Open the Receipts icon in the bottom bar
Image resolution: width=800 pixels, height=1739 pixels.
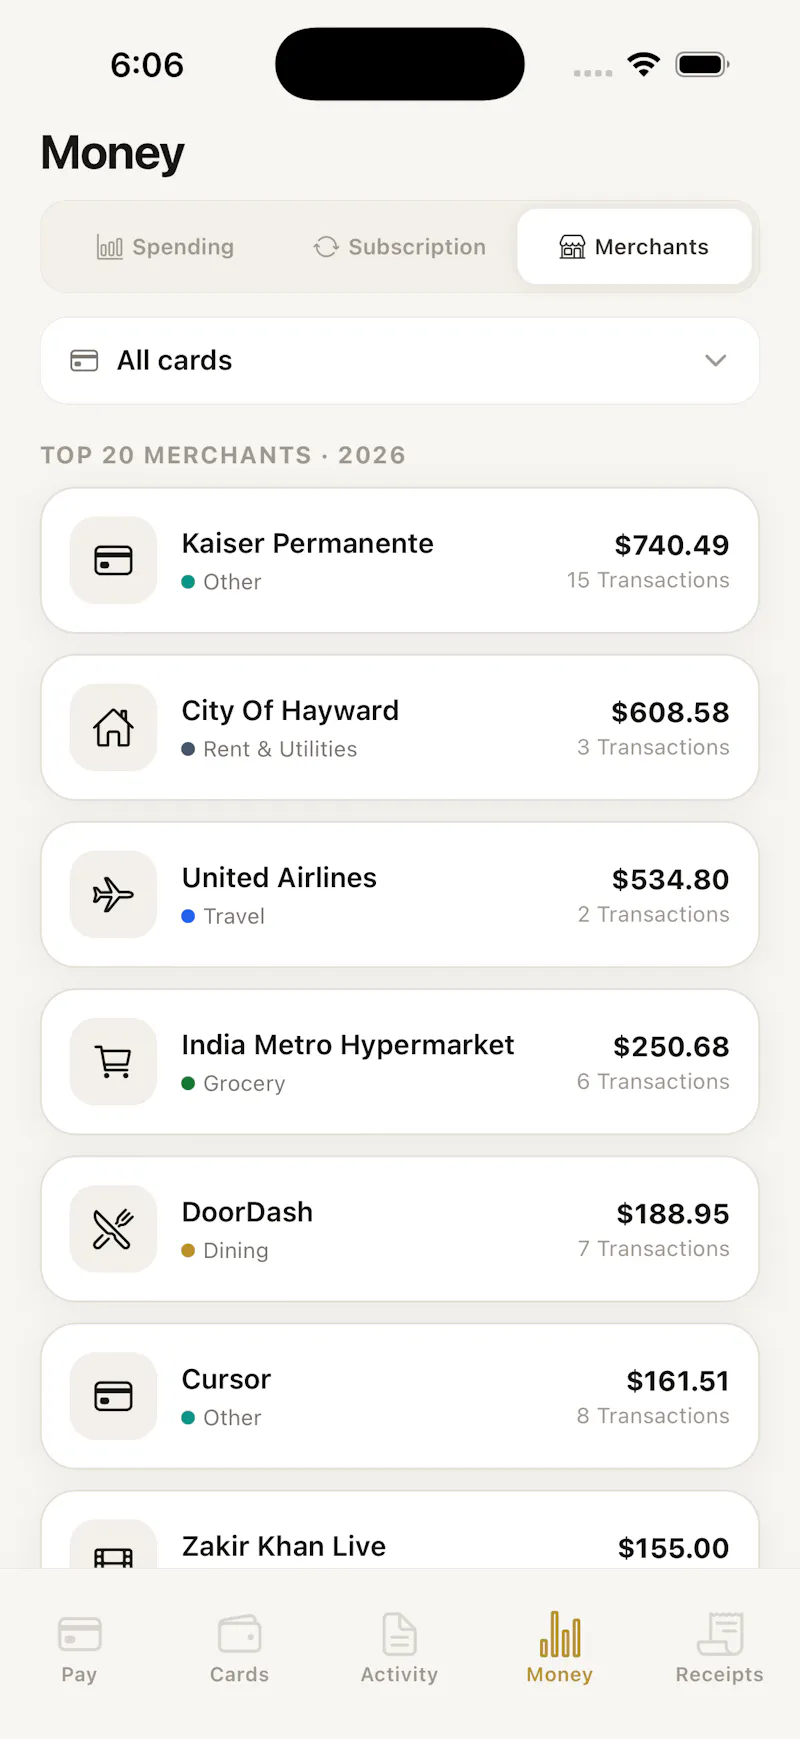click(720, 1633)
